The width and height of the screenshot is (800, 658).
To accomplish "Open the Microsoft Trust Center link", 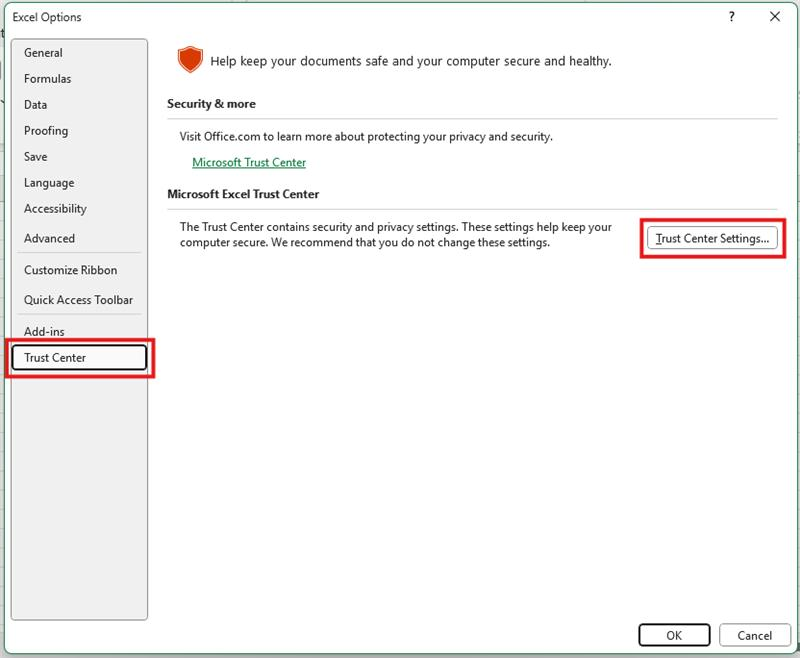I will [249, 163].
